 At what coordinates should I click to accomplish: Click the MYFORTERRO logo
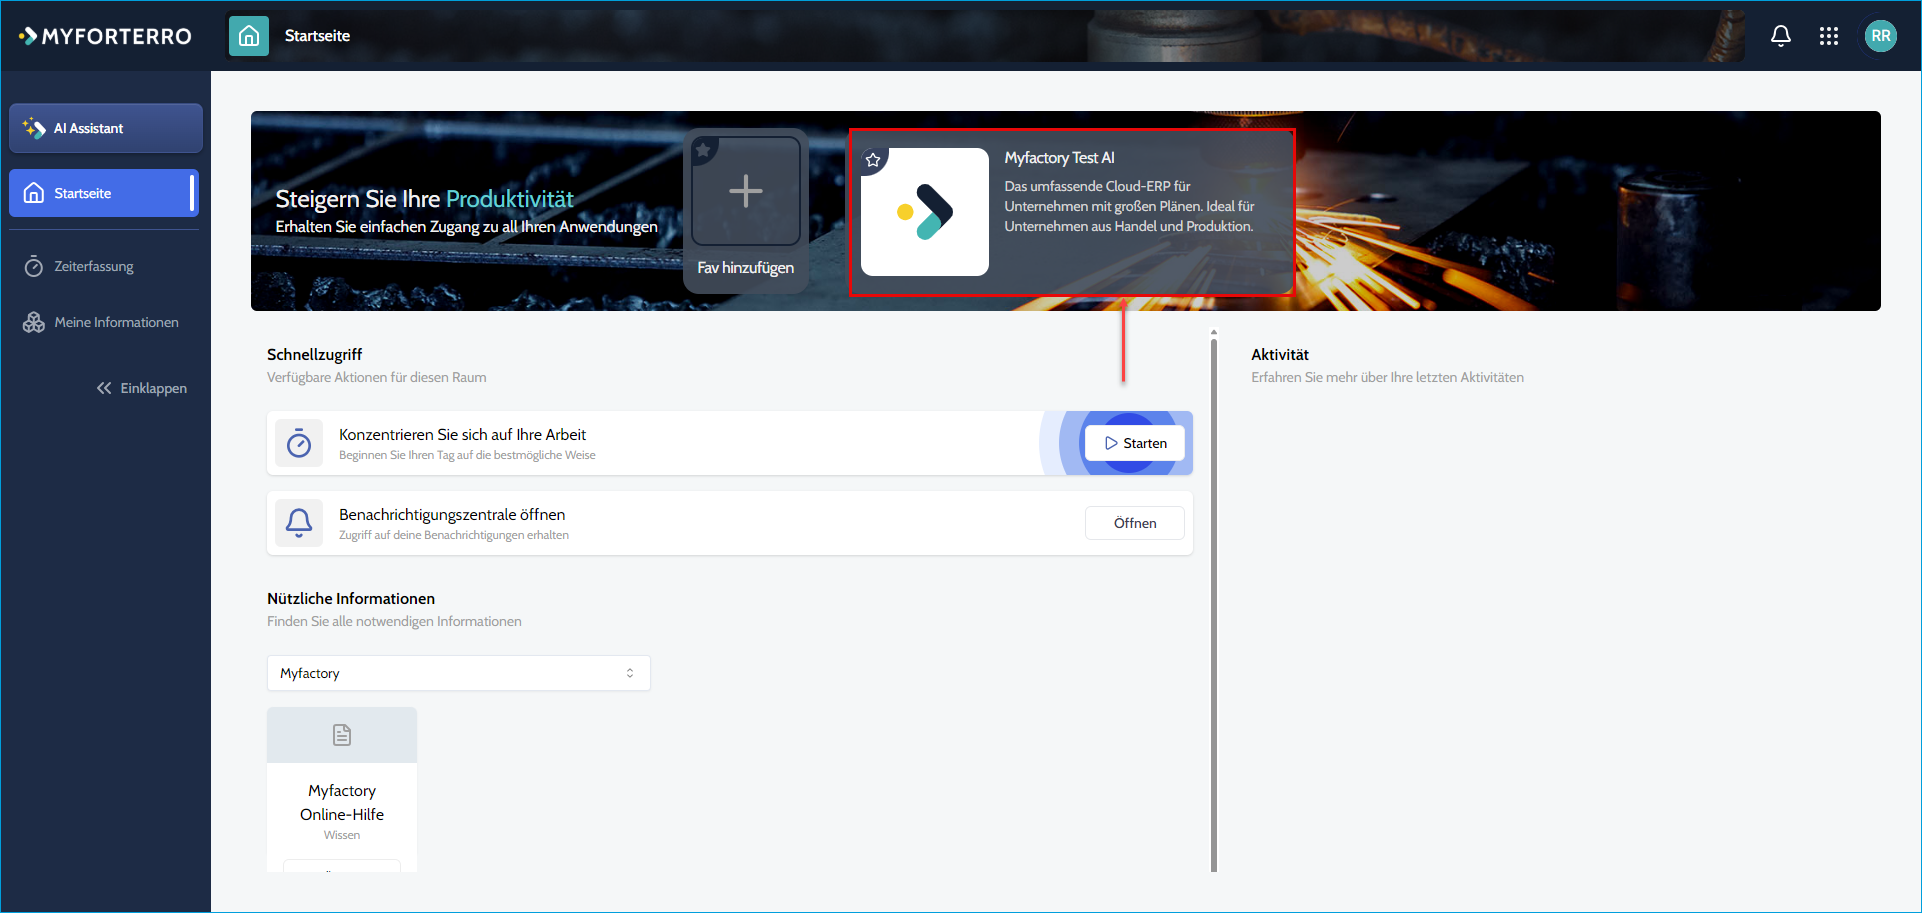[105, 36]
